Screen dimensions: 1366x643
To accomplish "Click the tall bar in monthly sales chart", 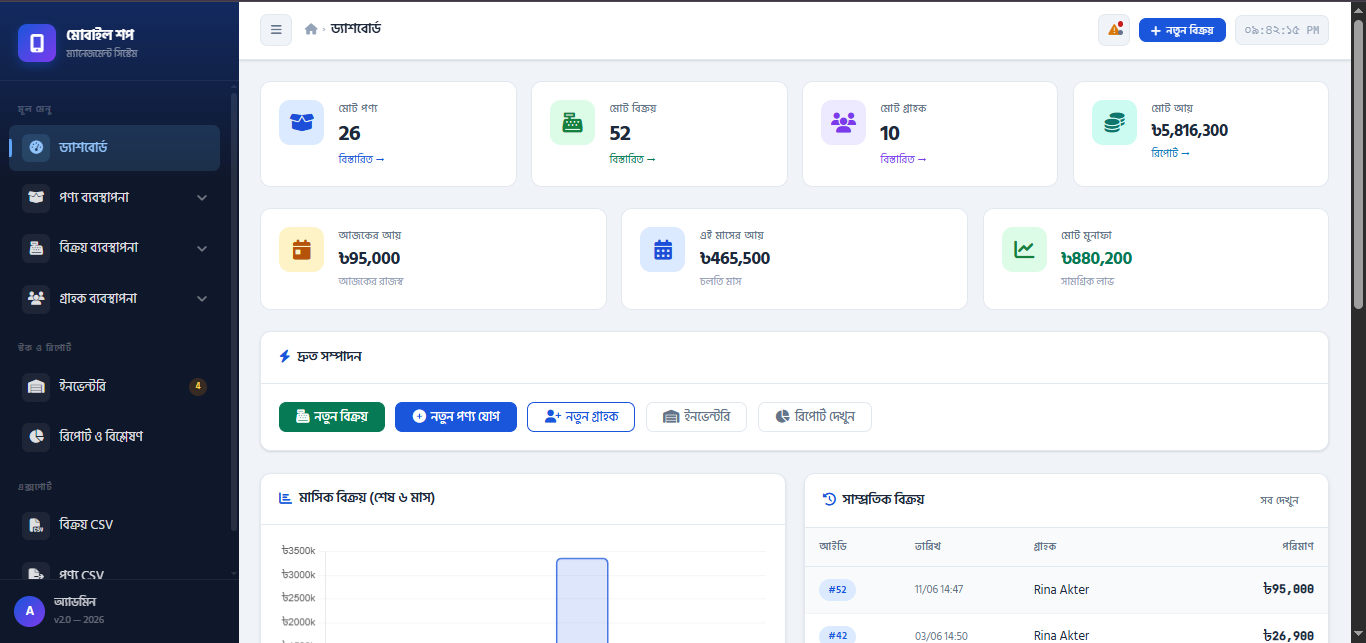I will tap(582, 600).
